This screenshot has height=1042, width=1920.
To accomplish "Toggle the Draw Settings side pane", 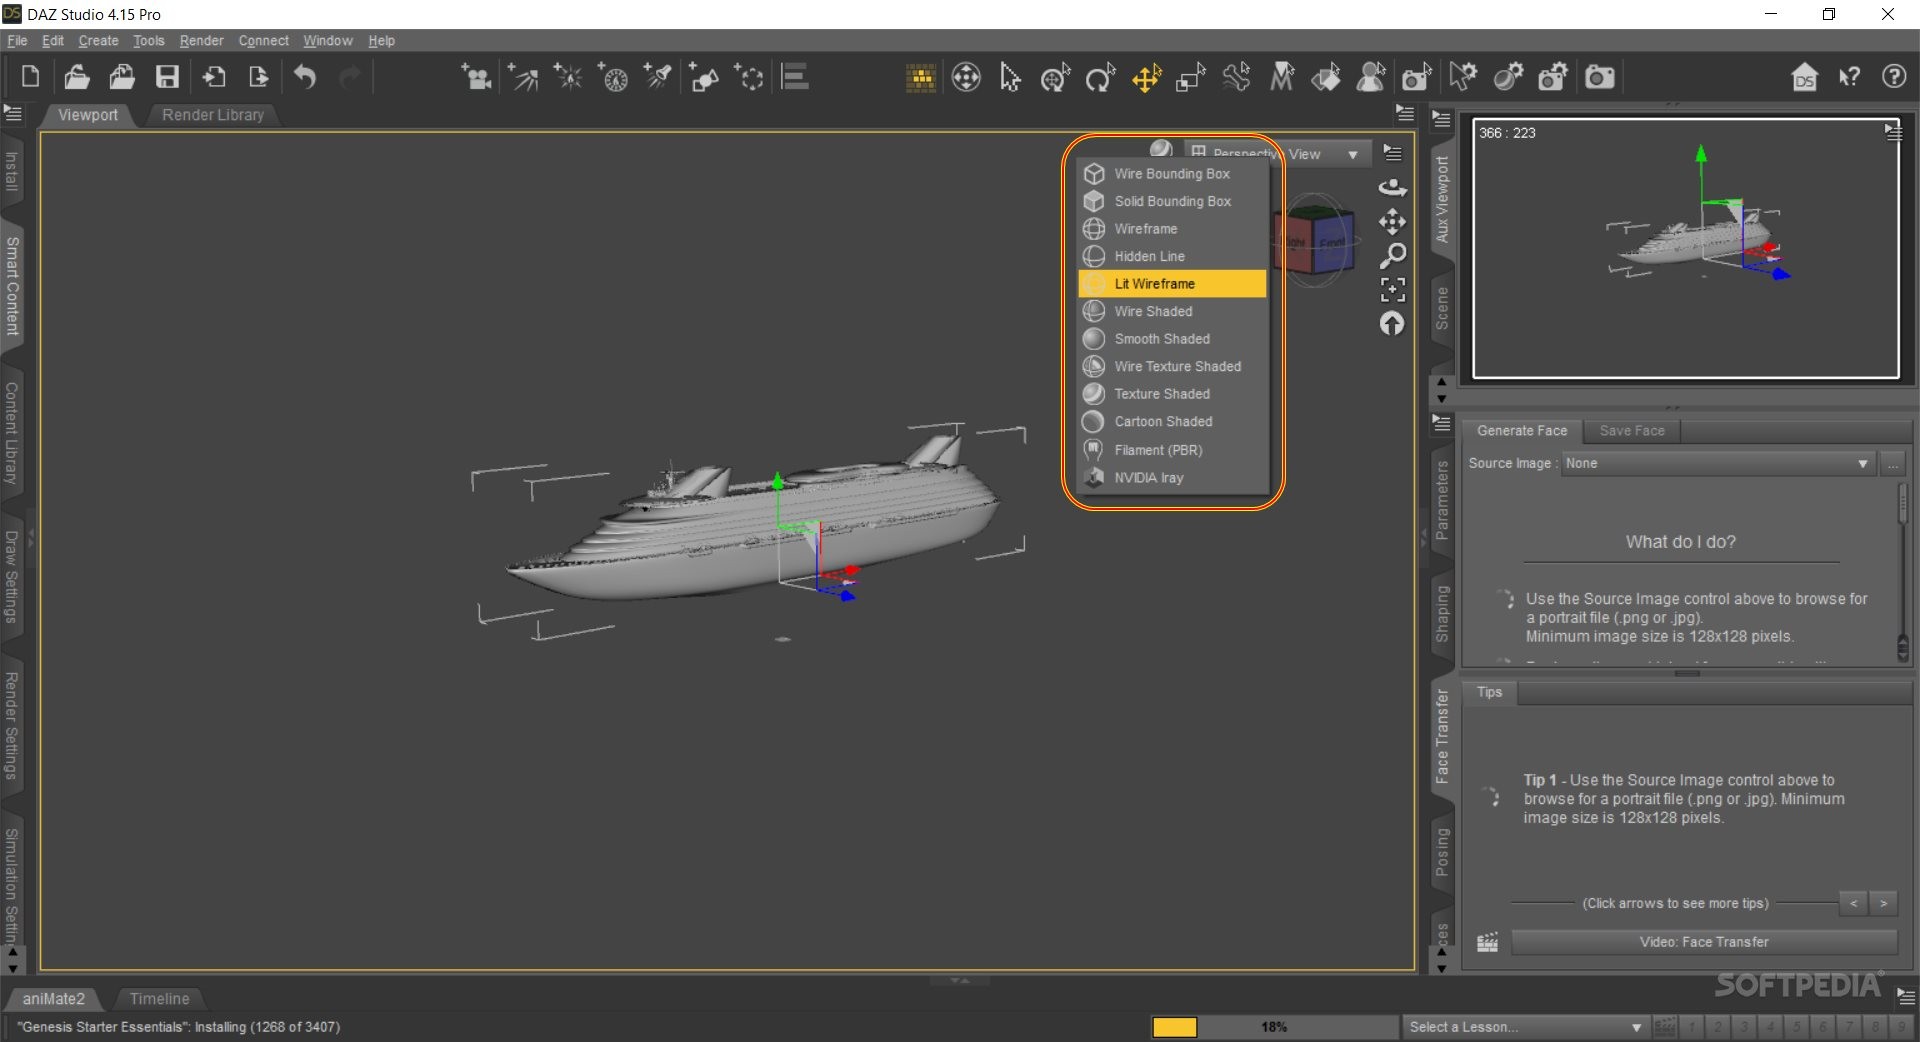I will coord(12,577).
